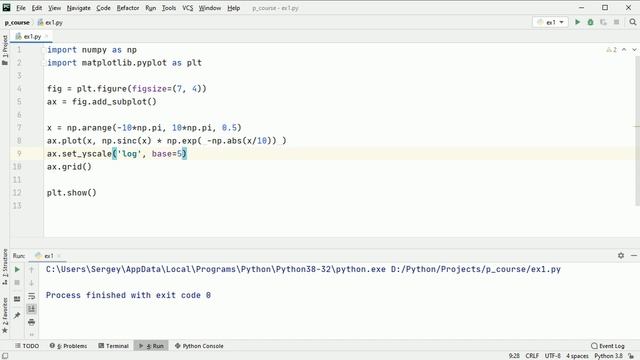
Task: Open the Help menu
Action: (233, 8)
